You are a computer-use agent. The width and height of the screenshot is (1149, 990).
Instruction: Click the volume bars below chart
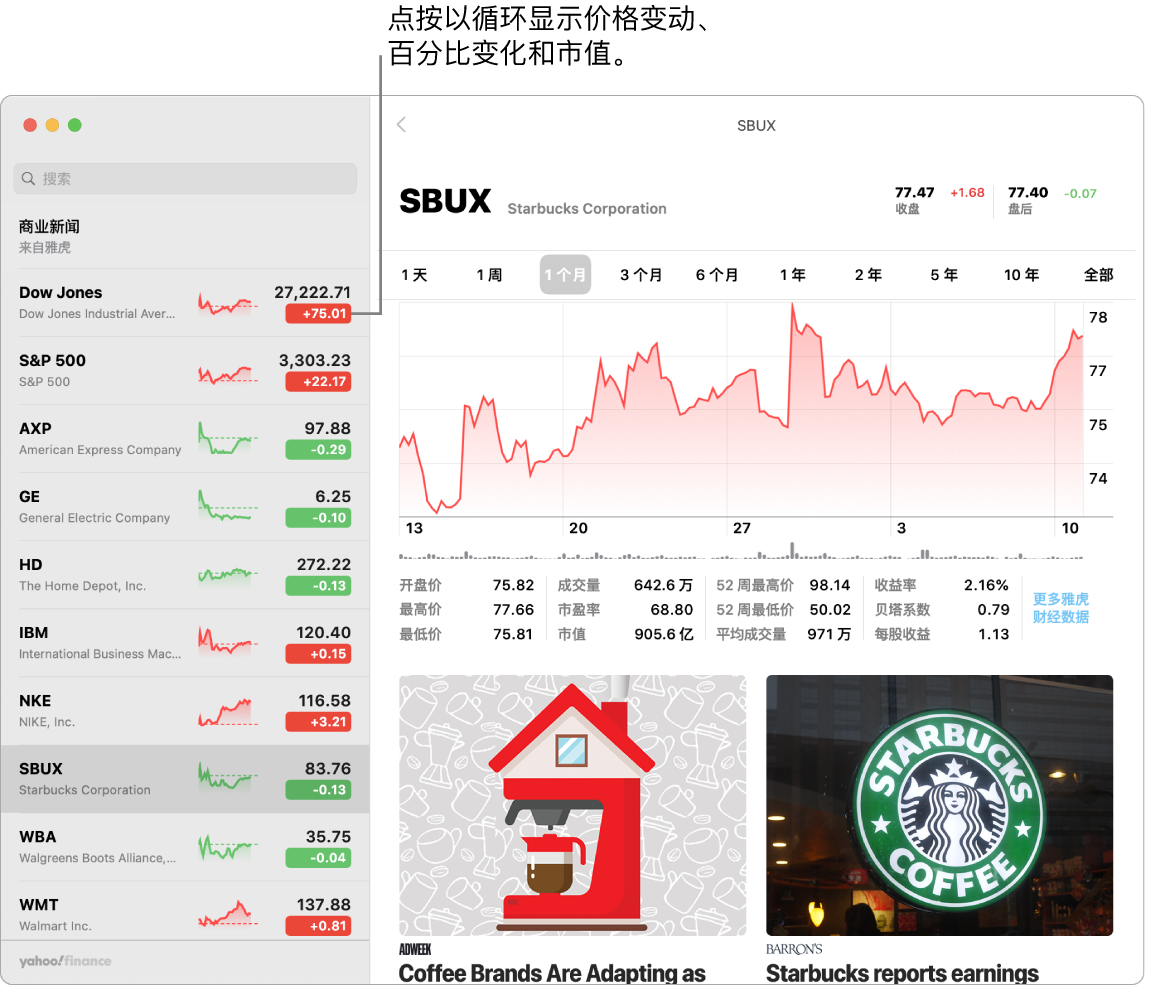point(741,553)
